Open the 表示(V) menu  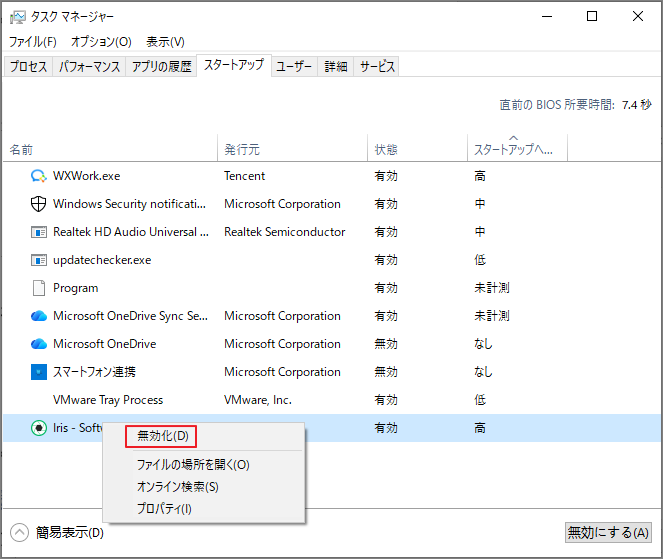click(165, 42)
